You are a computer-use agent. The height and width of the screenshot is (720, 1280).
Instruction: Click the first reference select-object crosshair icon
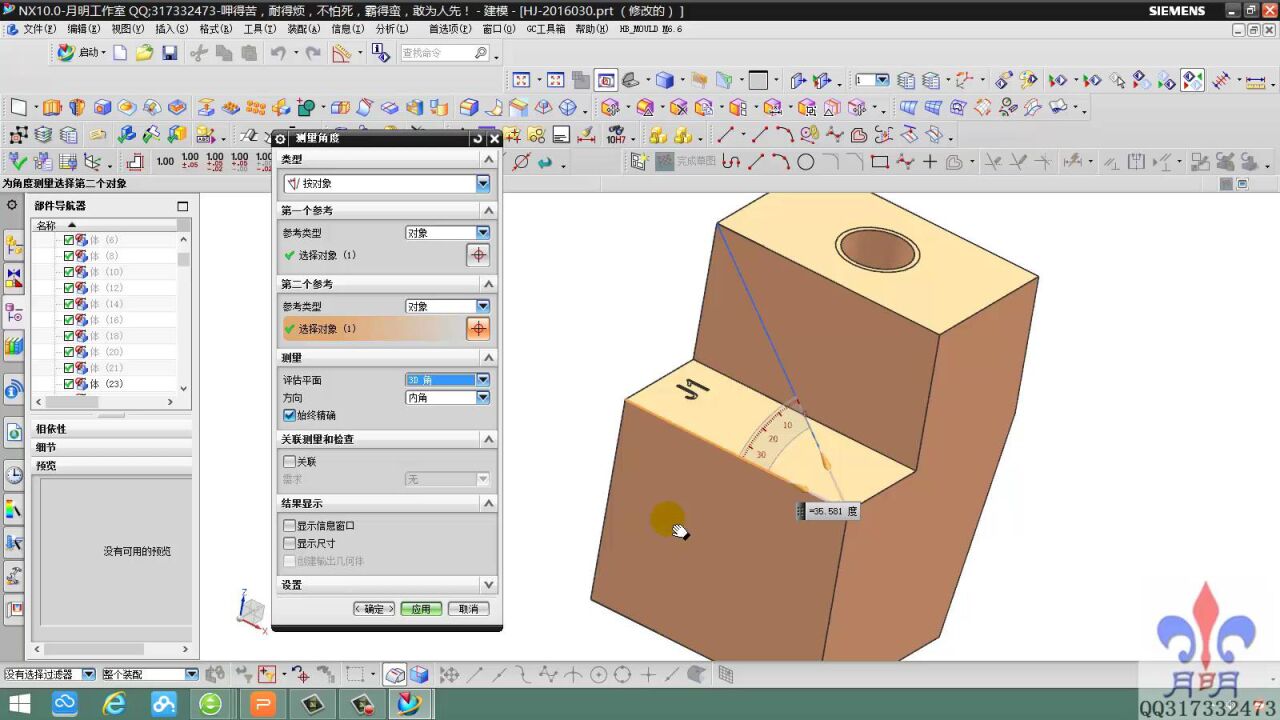click(478, 255)
